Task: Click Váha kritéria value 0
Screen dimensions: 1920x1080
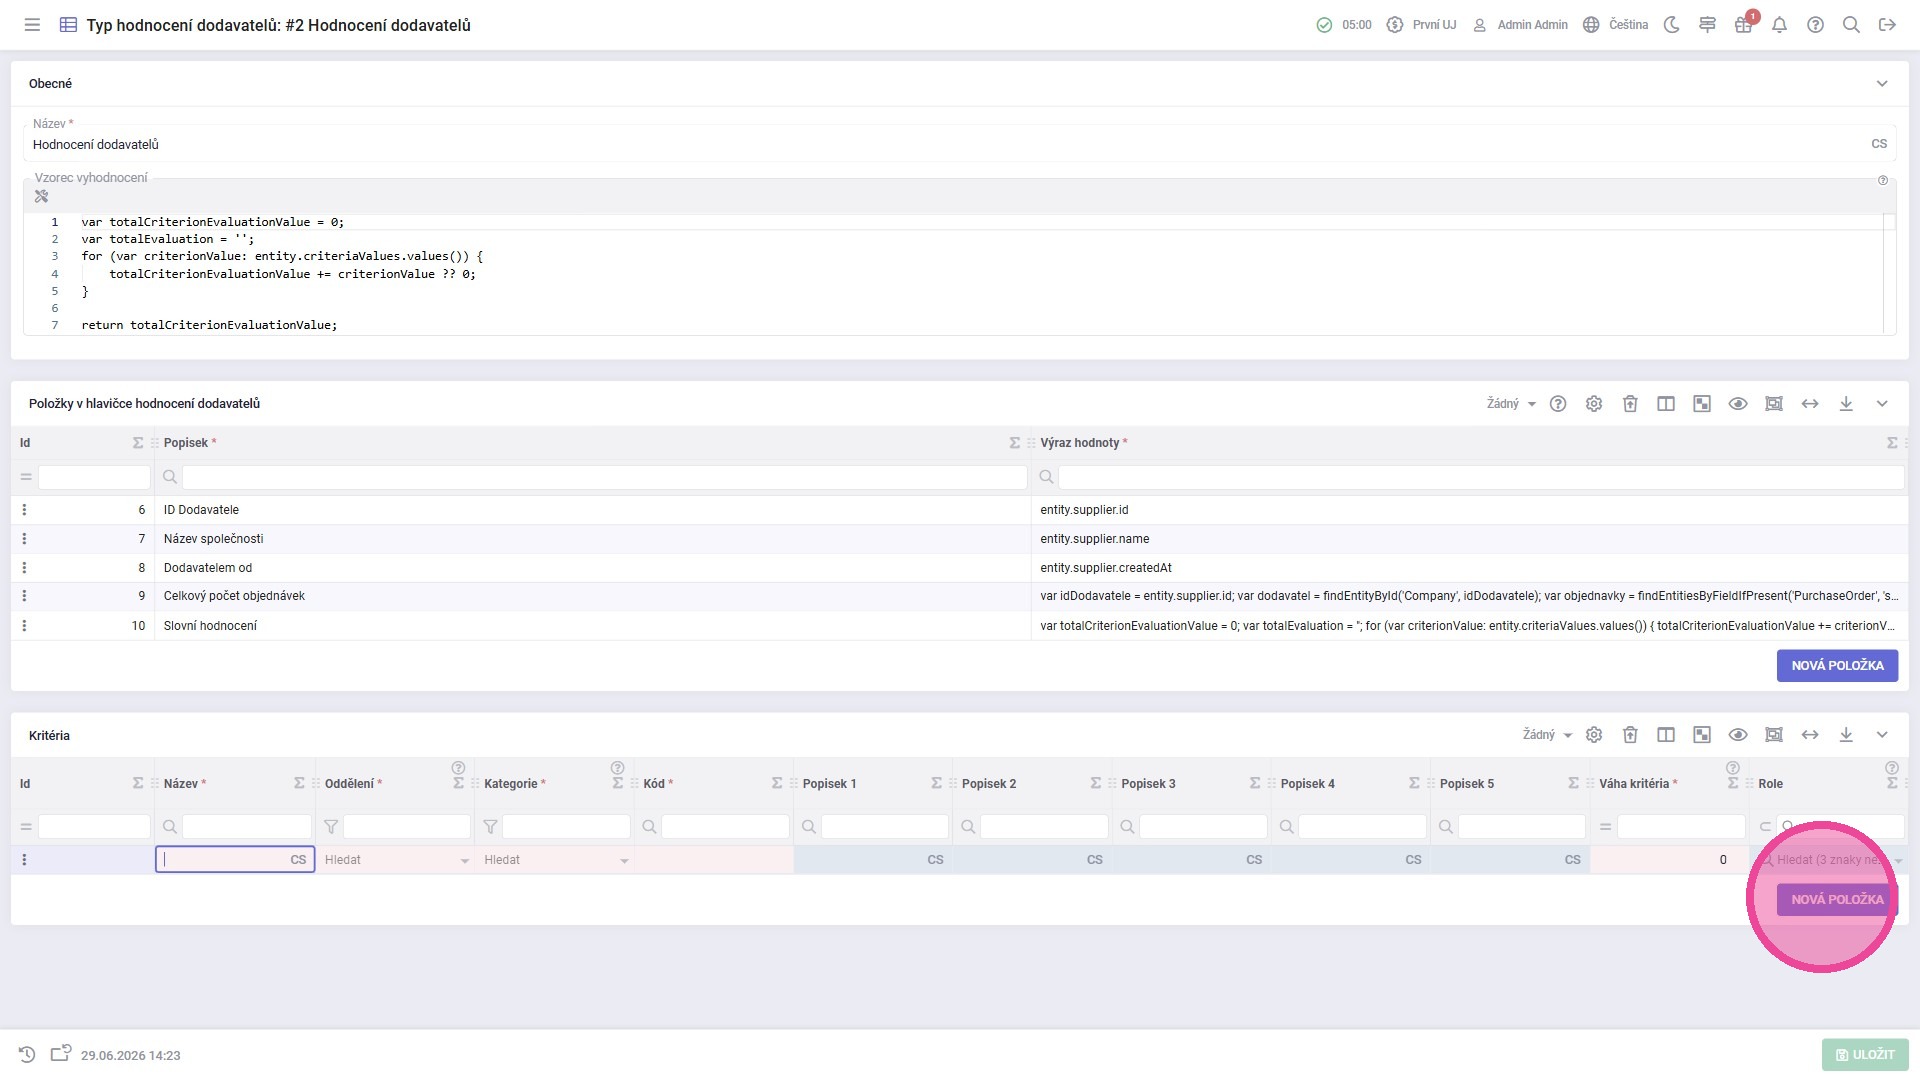Action: (1669, 860)
